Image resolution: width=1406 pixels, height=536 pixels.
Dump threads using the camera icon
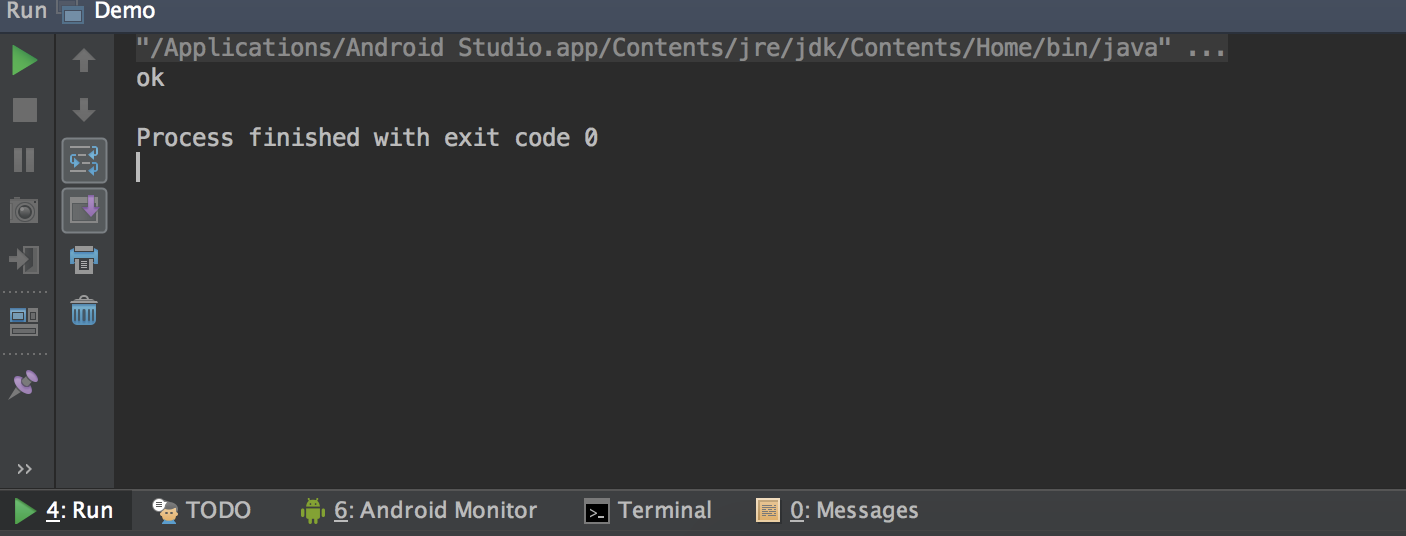tap(24, 210)
